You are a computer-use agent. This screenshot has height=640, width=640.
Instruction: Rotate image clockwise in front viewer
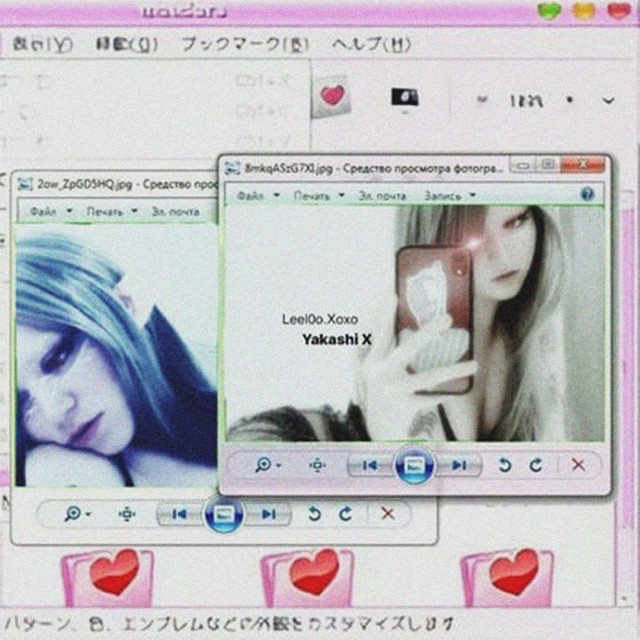point(536,465)
